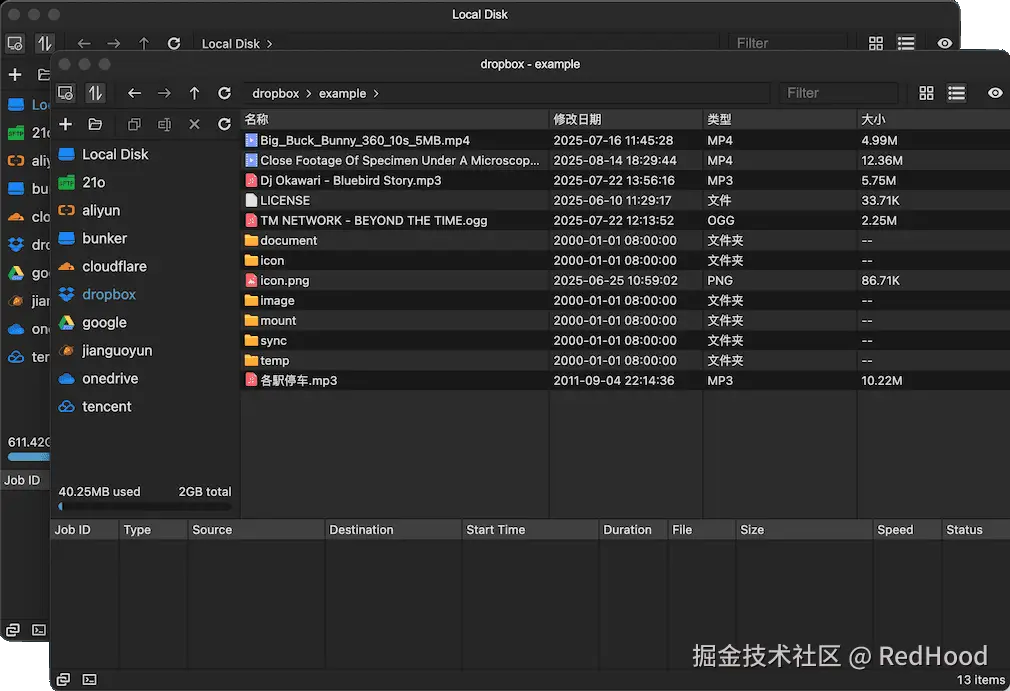This screenshot has height=691, width=1010.
Task: Select the grid view icon
Action: click(x=927, y=92)
